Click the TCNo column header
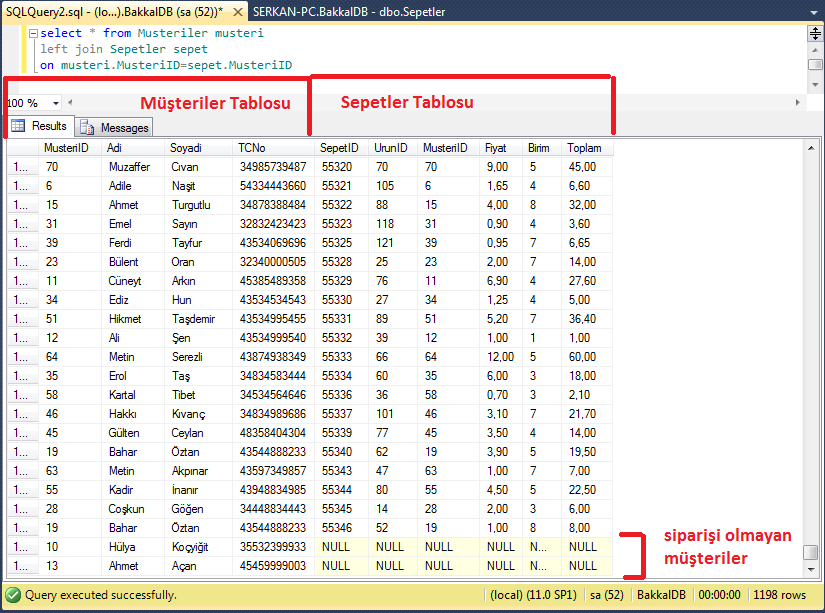The height and width of the screenshot is (613, 825). coord(273,148)
